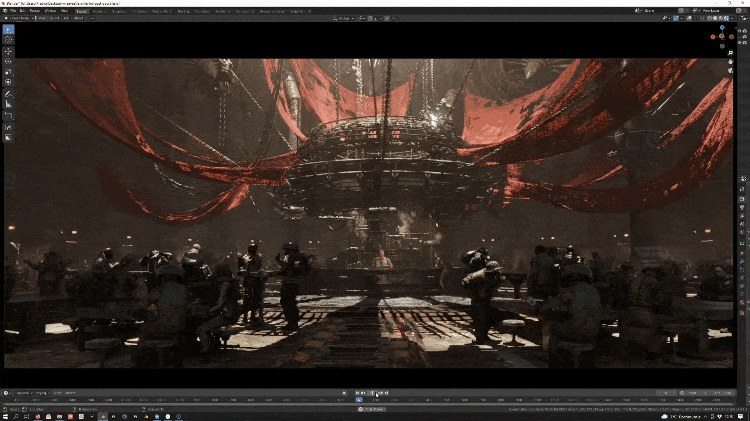Toggle timeline preview range clock
Screen dimensions: 750x421
pyautogui.click(x=682, y=393)
